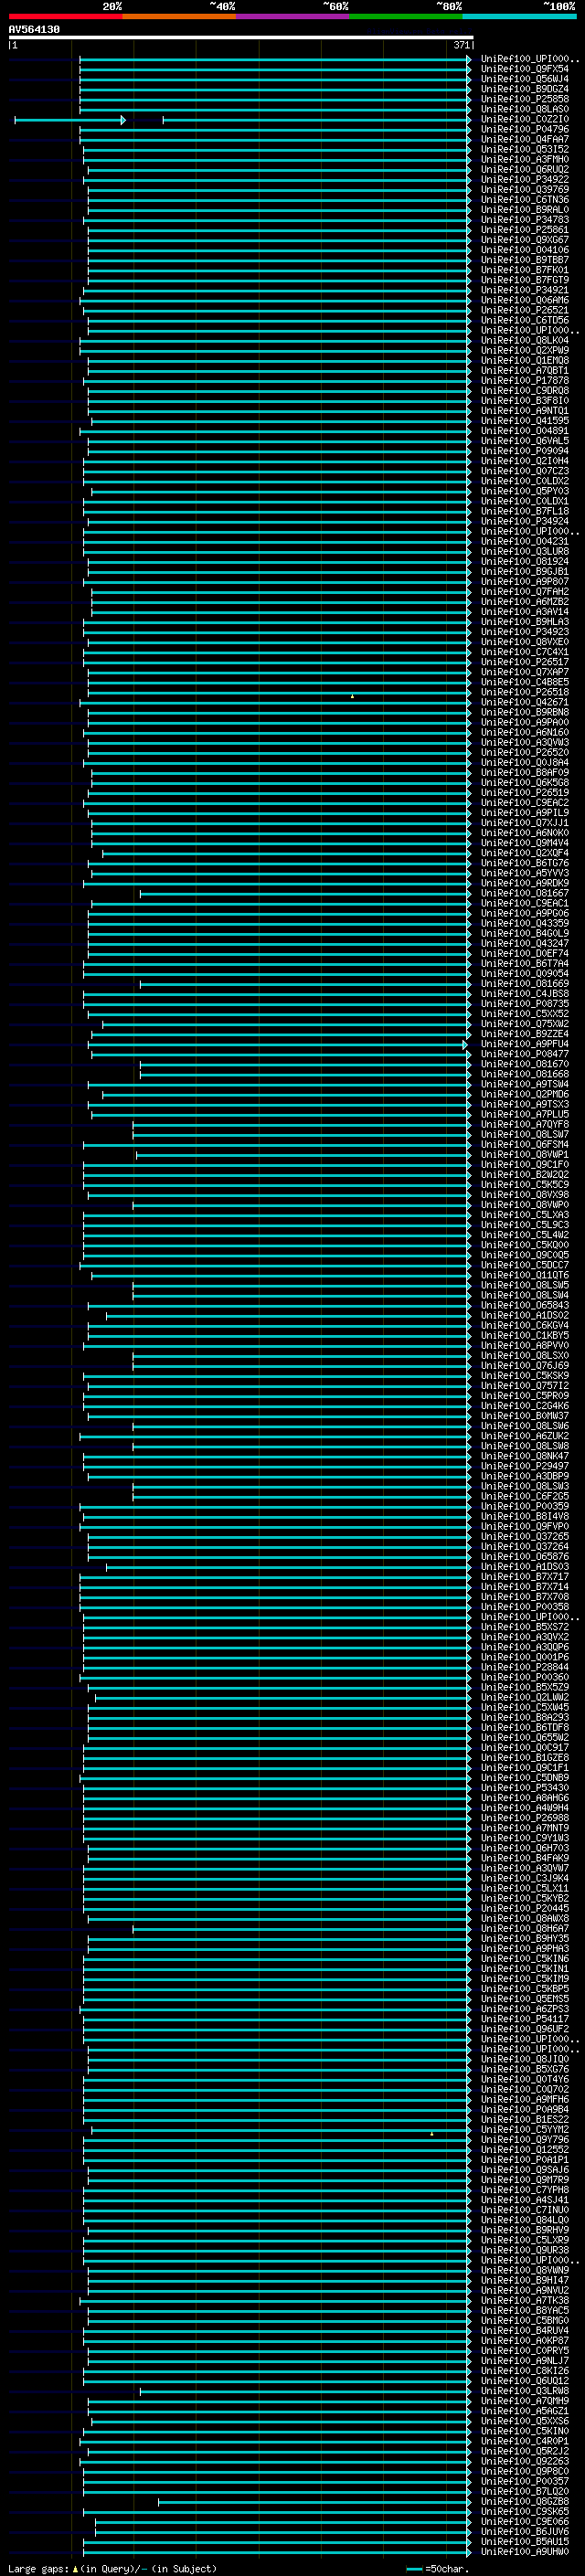The width and height of the screenshot is (585, 2576).
Task: Select label UniRef100_C8KI26
Action: [x=525, y=2370]
